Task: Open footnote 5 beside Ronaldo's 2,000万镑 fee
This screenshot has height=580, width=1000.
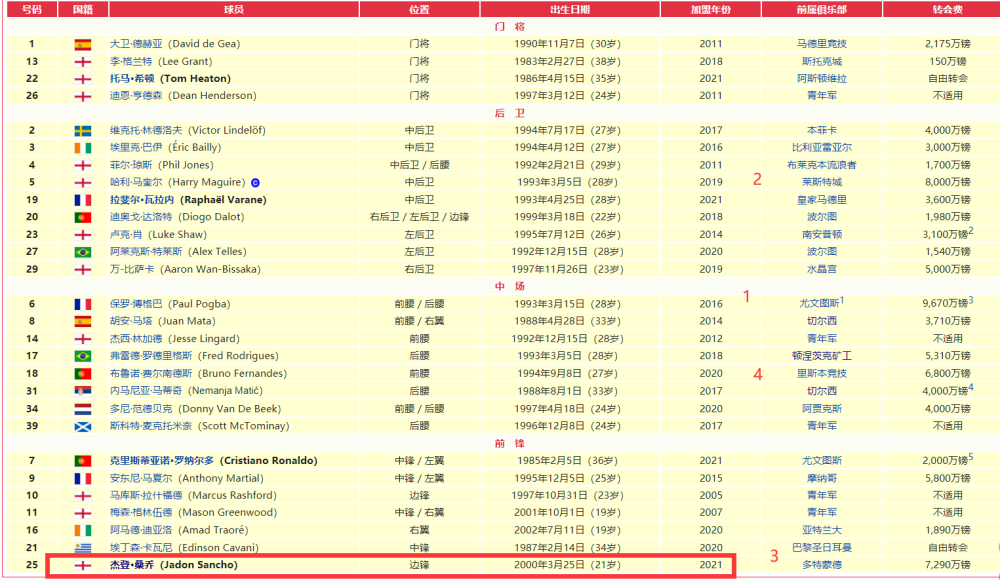Action: pyautogui.click(x=971, y=457)
